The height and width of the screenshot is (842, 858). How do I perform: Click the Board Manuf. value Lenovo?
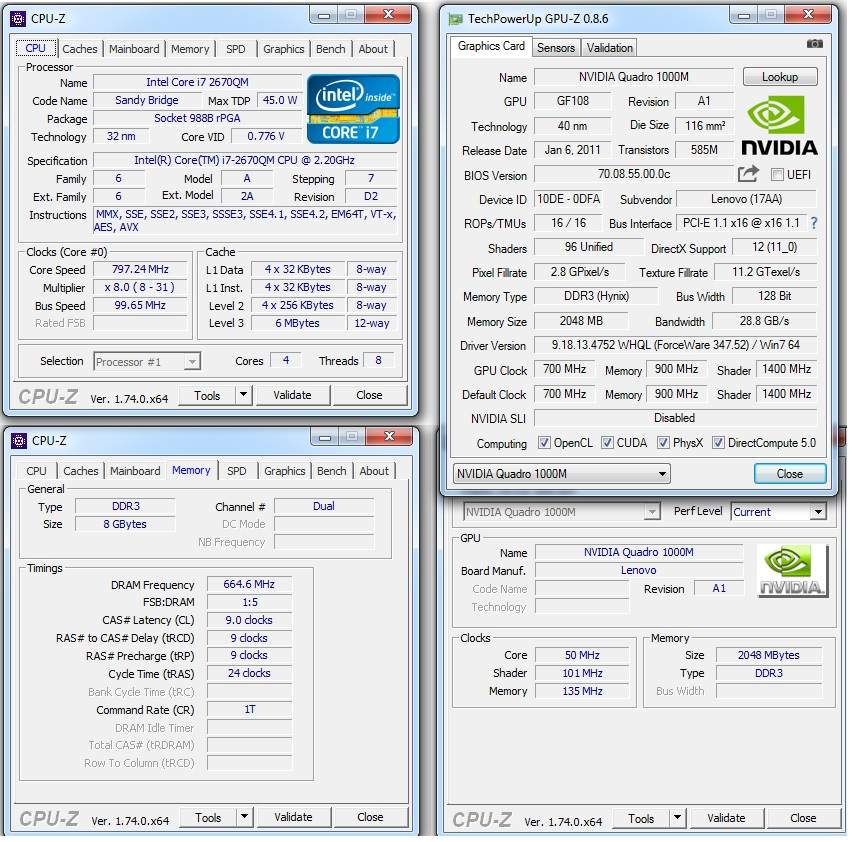pyautogui.click(x=639, y=571)
